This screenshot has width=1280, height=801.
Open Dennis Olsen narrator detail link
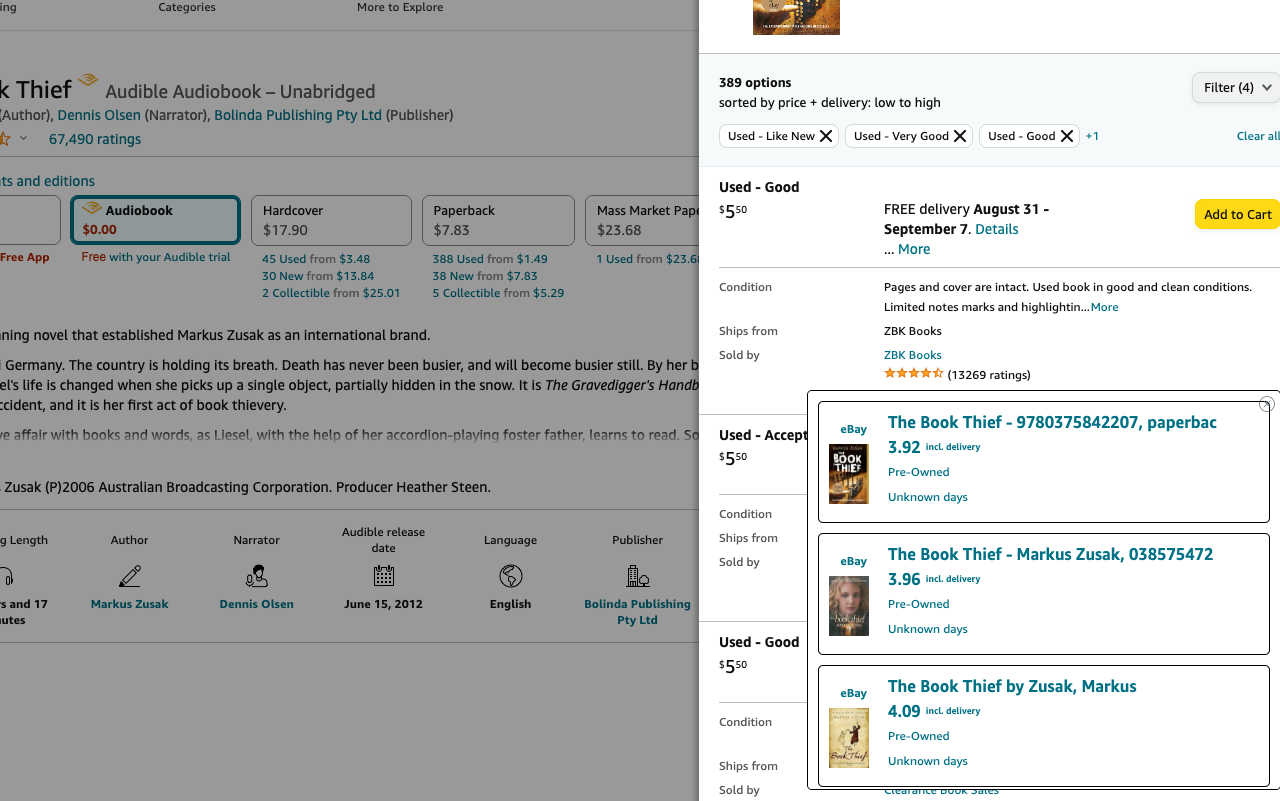click(257, 604)
